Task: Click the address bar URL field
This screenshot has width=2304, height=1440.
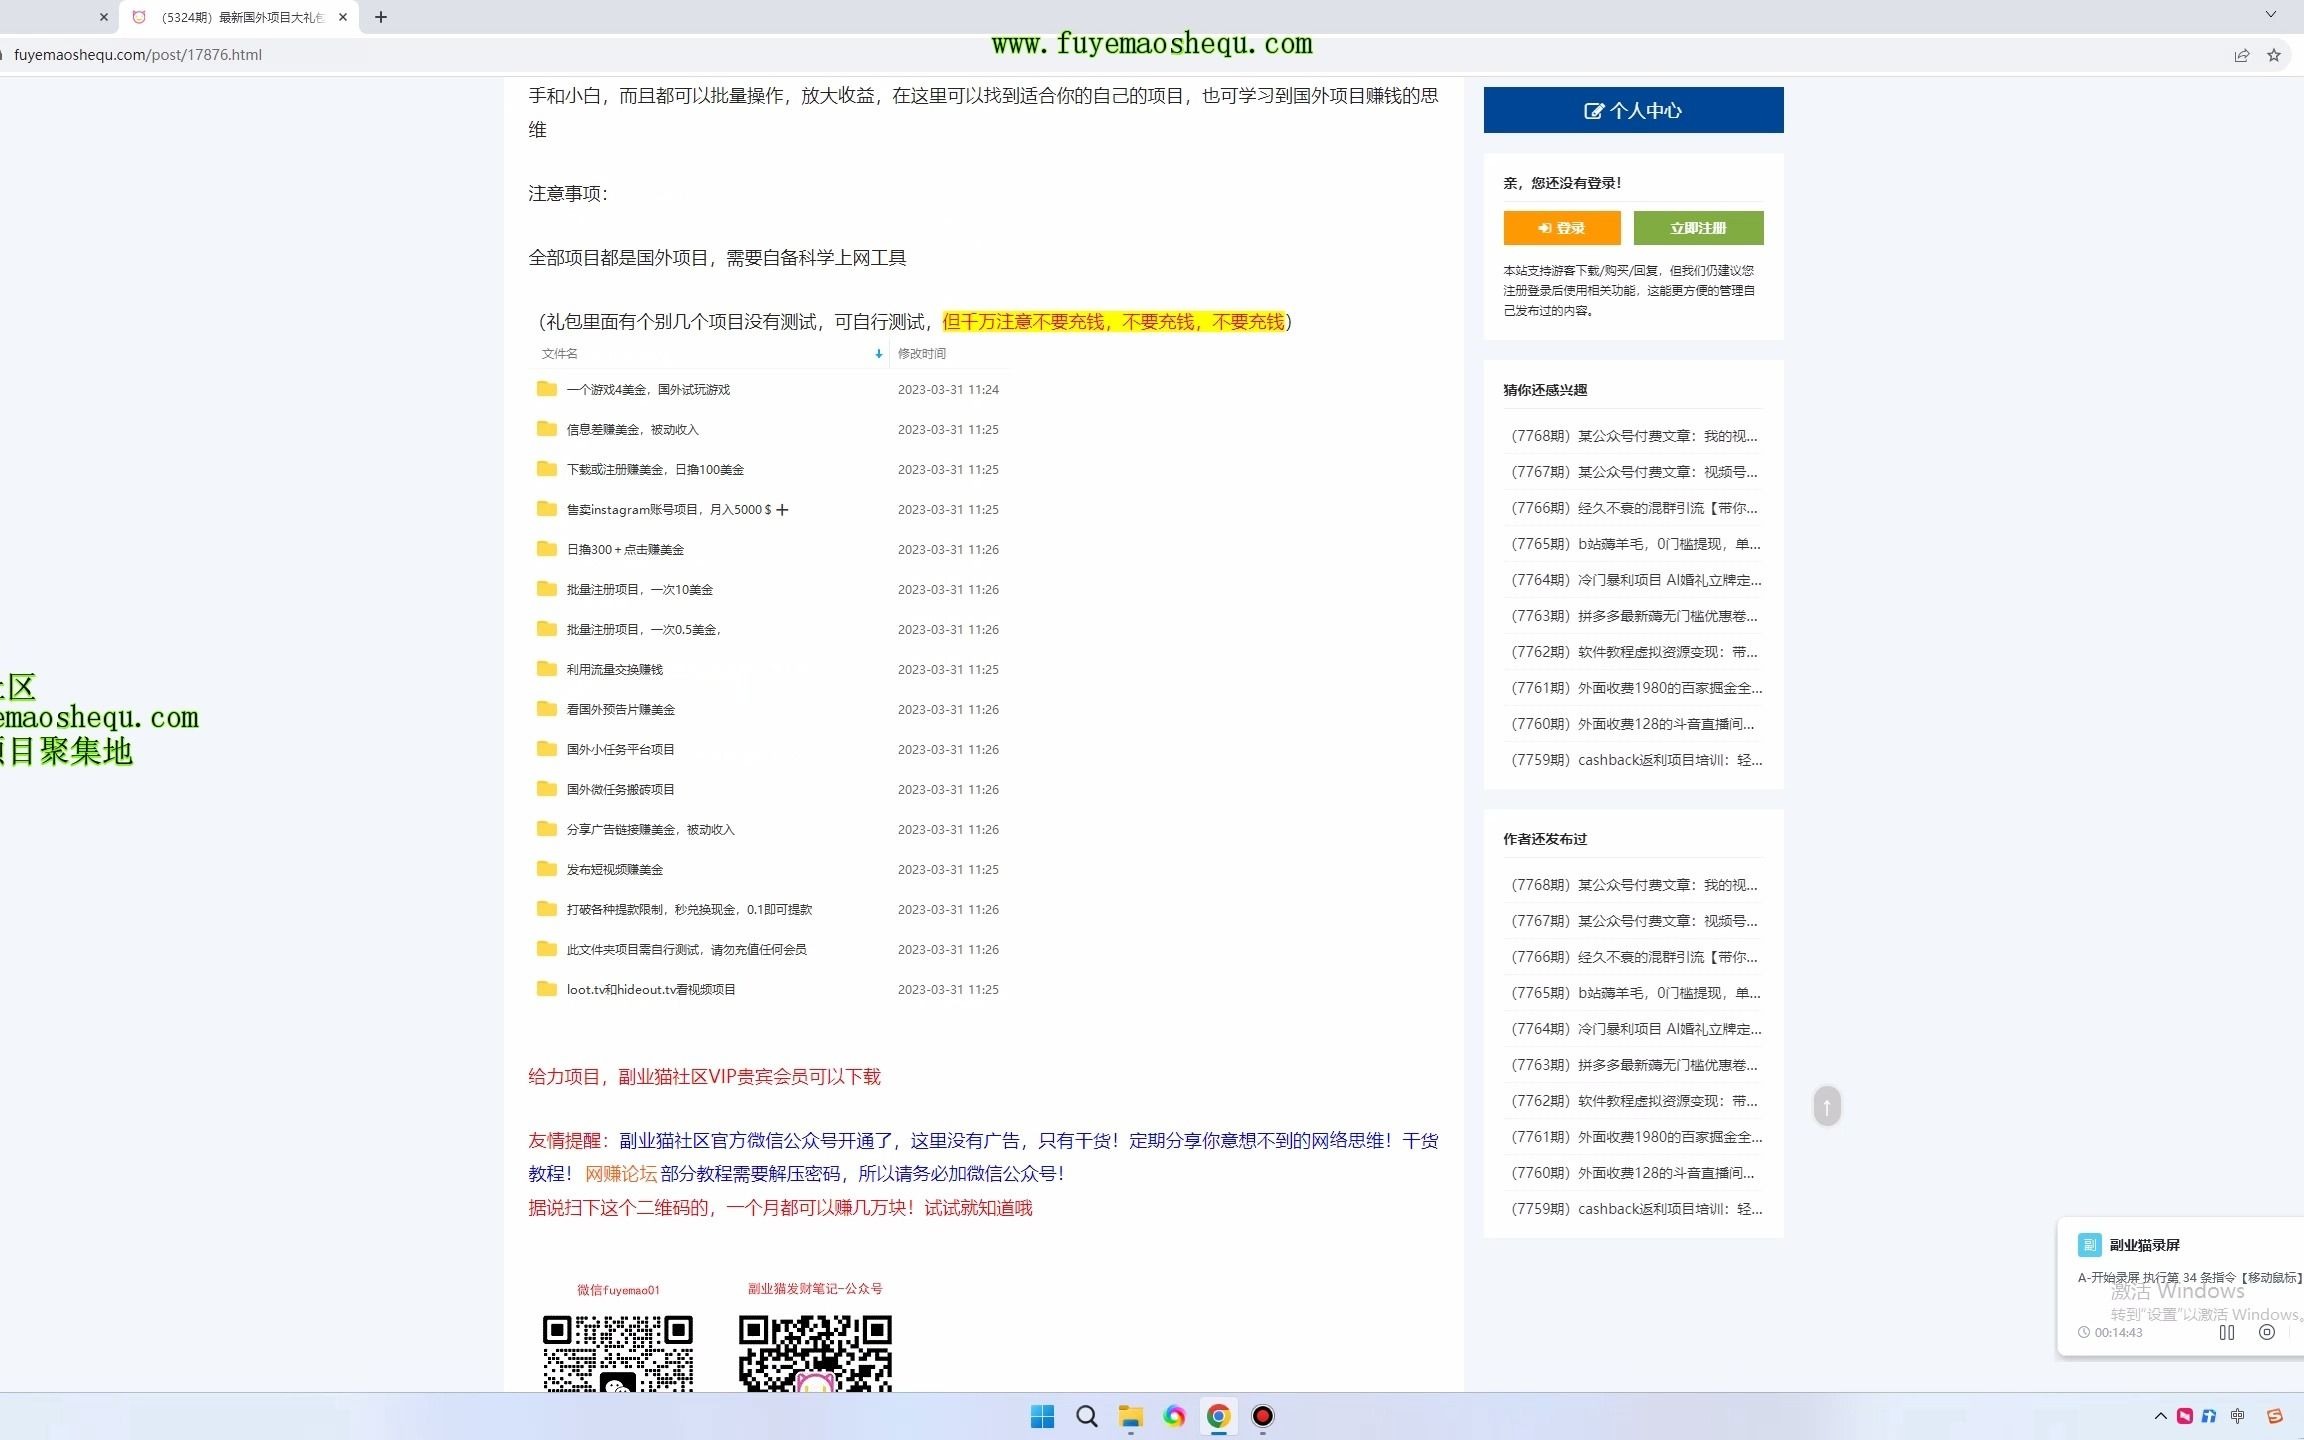Action: pos(1100,55)
